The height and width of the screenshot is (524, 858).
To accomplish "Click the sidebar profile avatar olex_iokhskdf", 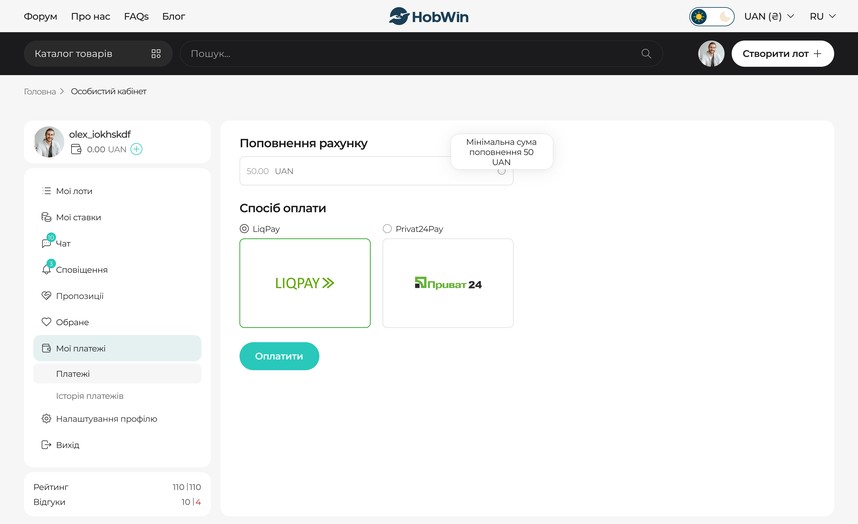I will pos(49,142).
